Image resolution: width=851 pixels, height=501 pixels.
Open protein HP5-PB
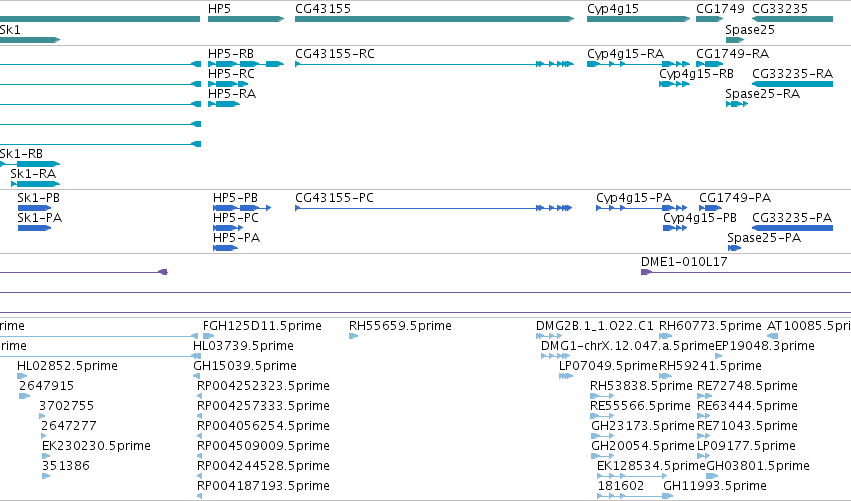click(242, 208)
